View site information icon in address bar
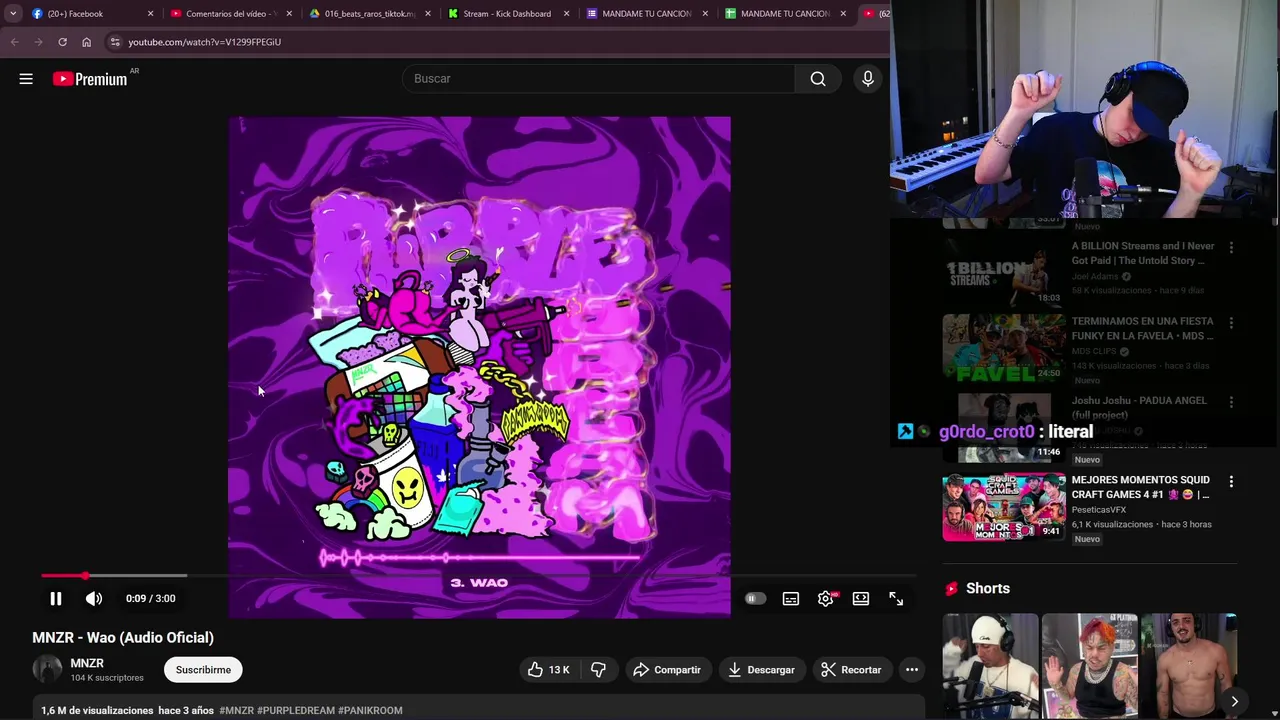 (115, 42)
